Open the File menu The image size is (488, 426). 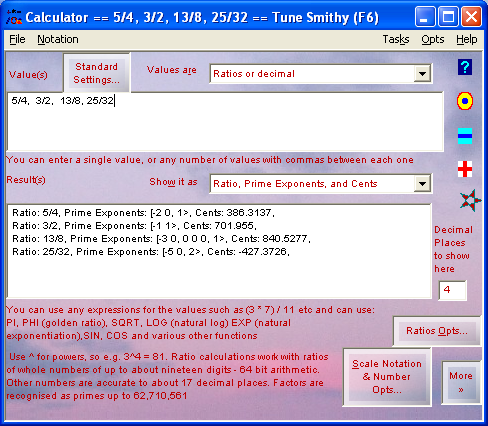[x=17, y=39]
